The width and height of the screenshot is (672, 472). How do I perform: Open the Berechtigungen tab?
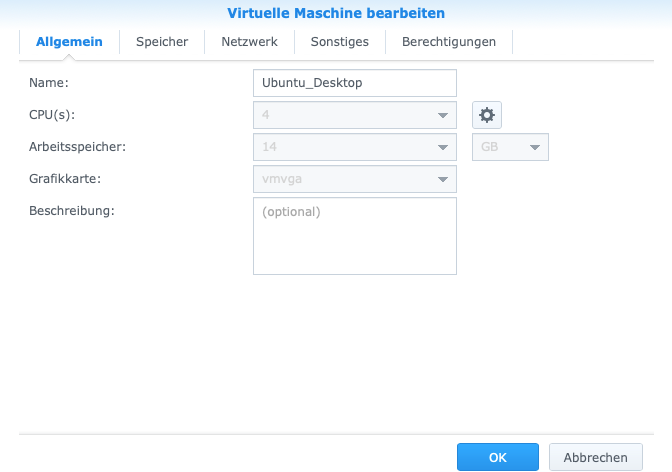[x=448, y=42]
